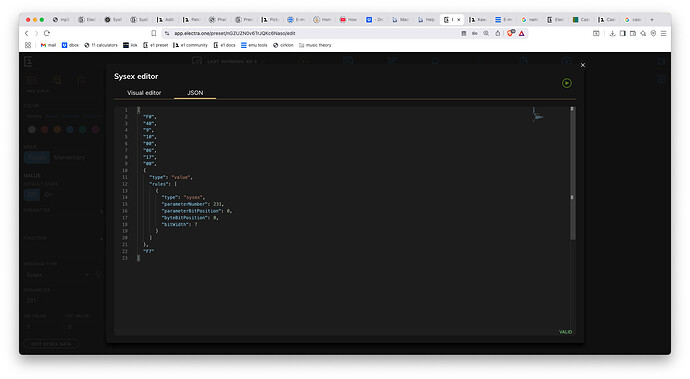
Task: Open the Message Type Sysex dropdown
Action: click(57, 275)
